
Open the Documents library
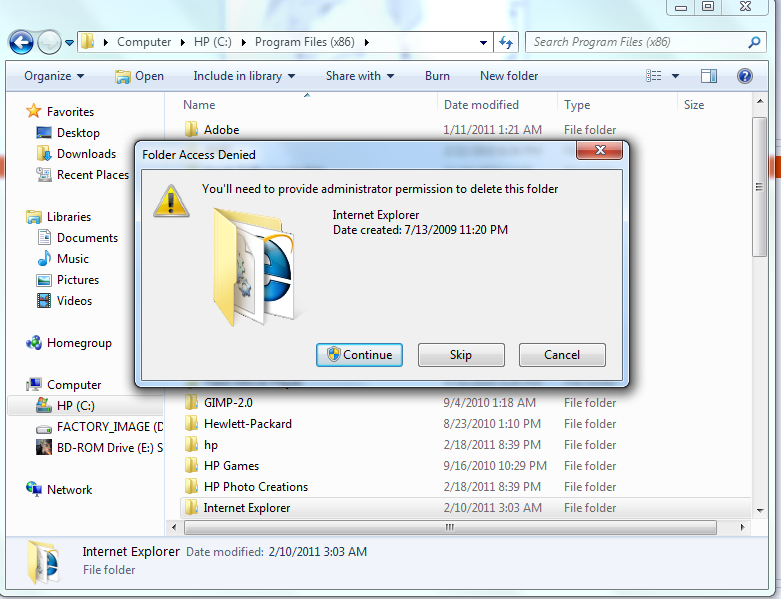tap(78, 238)
